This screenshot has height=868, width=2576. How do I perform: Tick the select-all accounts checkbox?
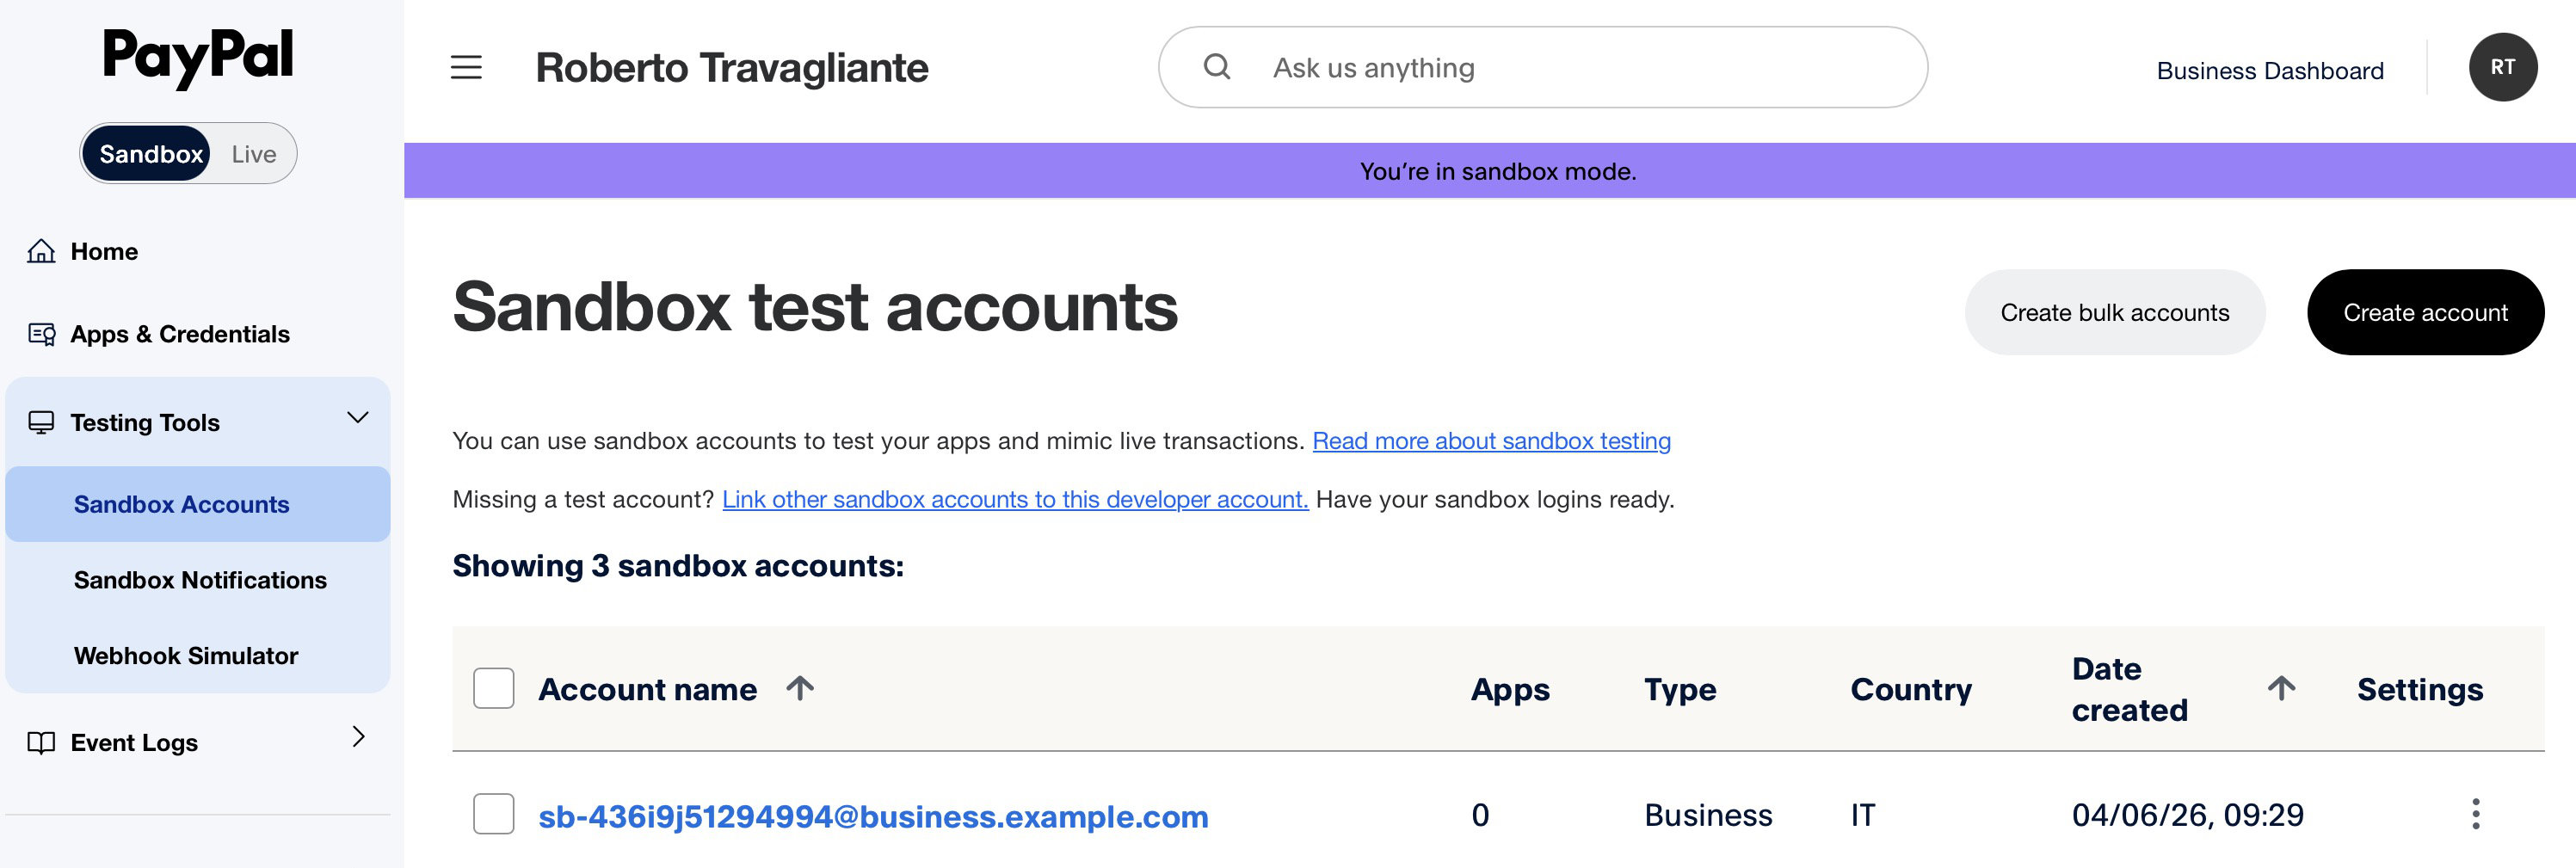click(x=493, y=688)
